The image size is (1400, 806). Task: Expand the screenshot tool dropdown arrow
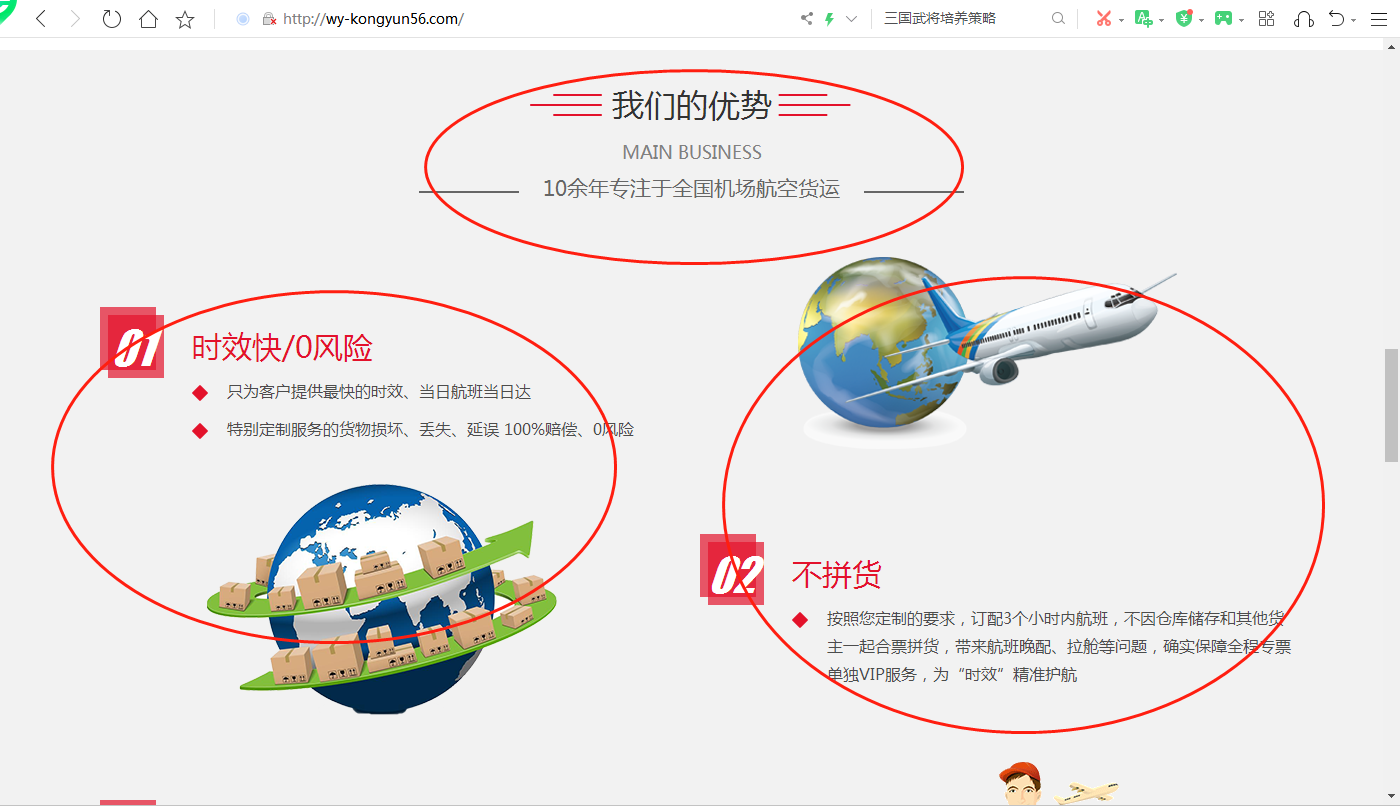coord(1121,20)
